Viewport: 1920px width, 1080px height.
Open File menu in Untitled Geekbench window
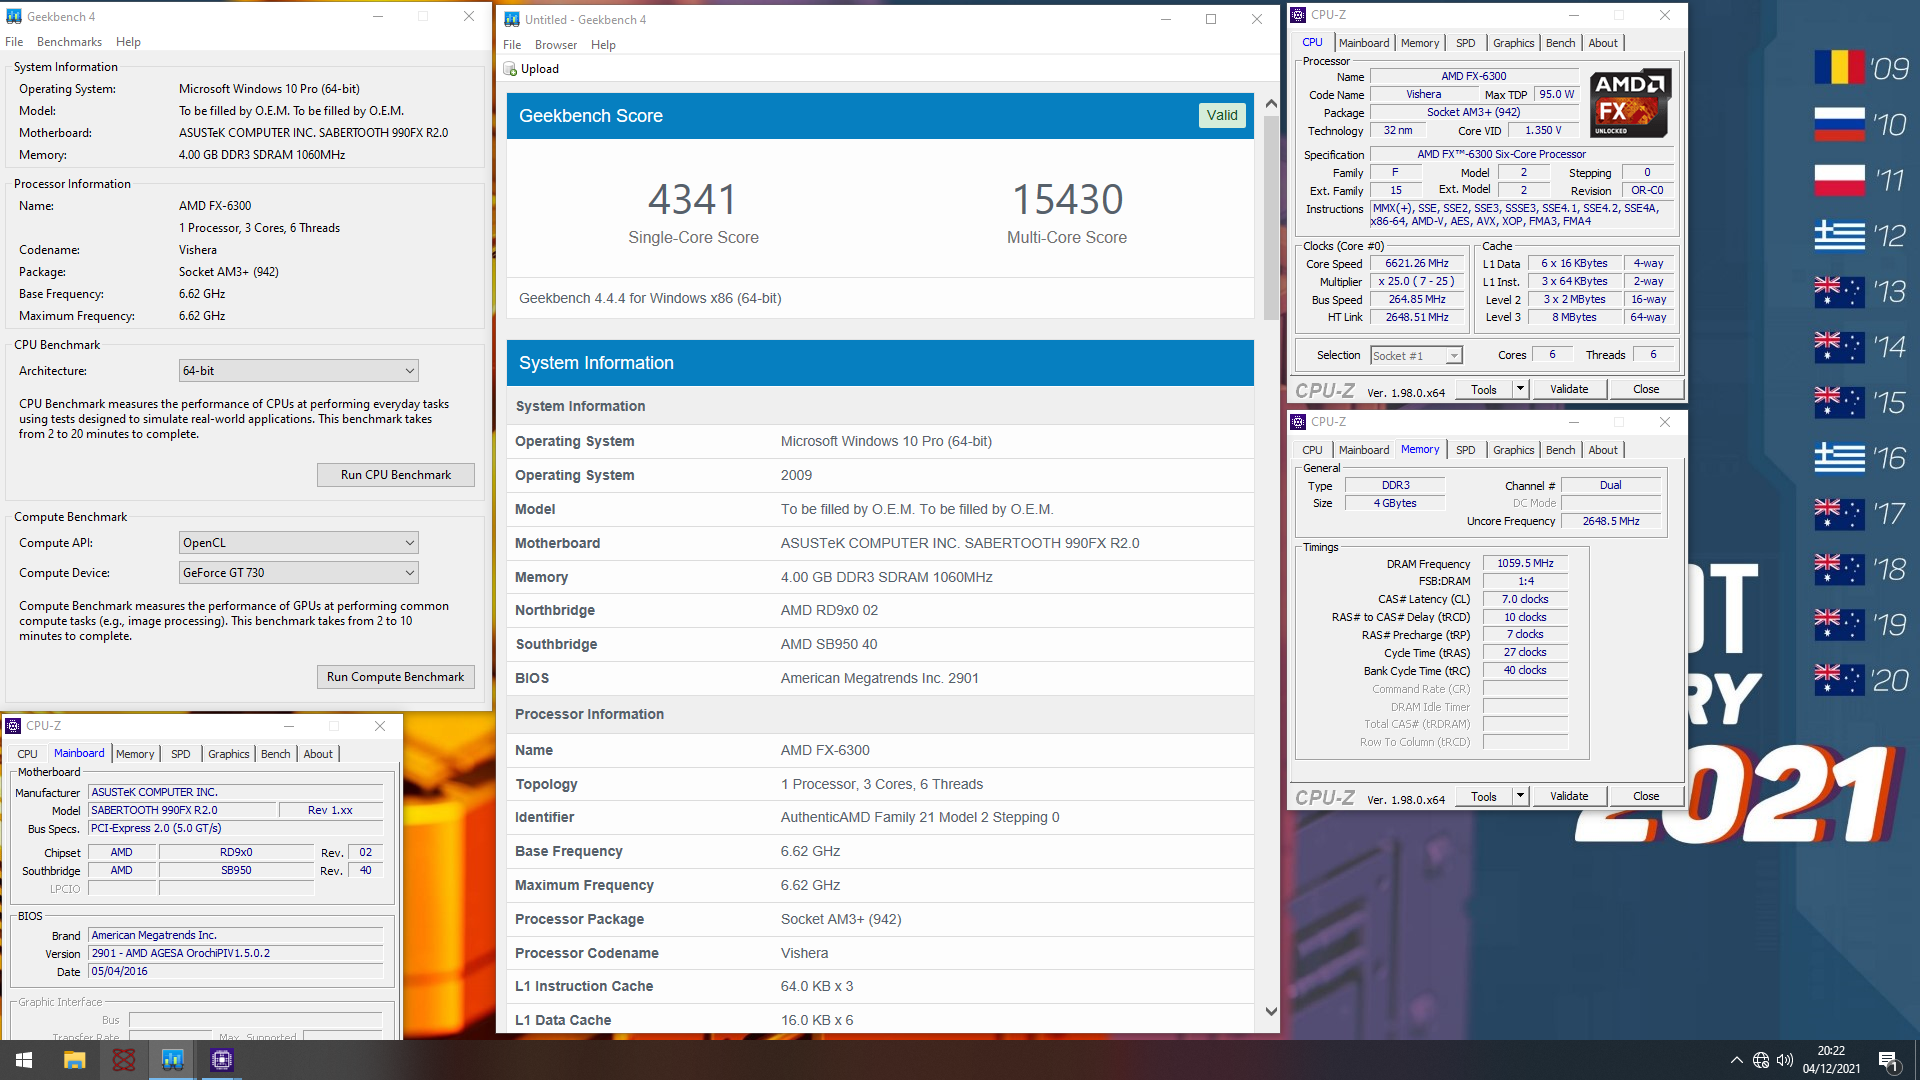(x=512, y=45)
